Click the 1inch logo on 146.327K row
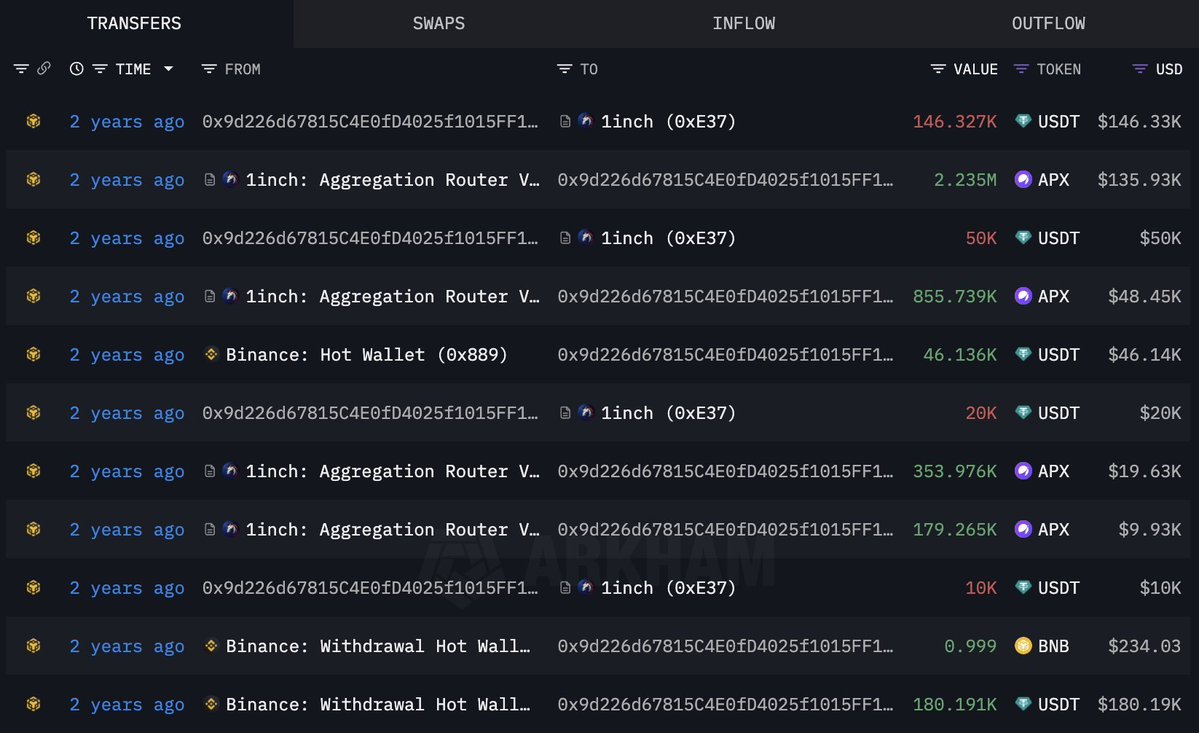This screenshot has height=733, width=1199. 585,120
